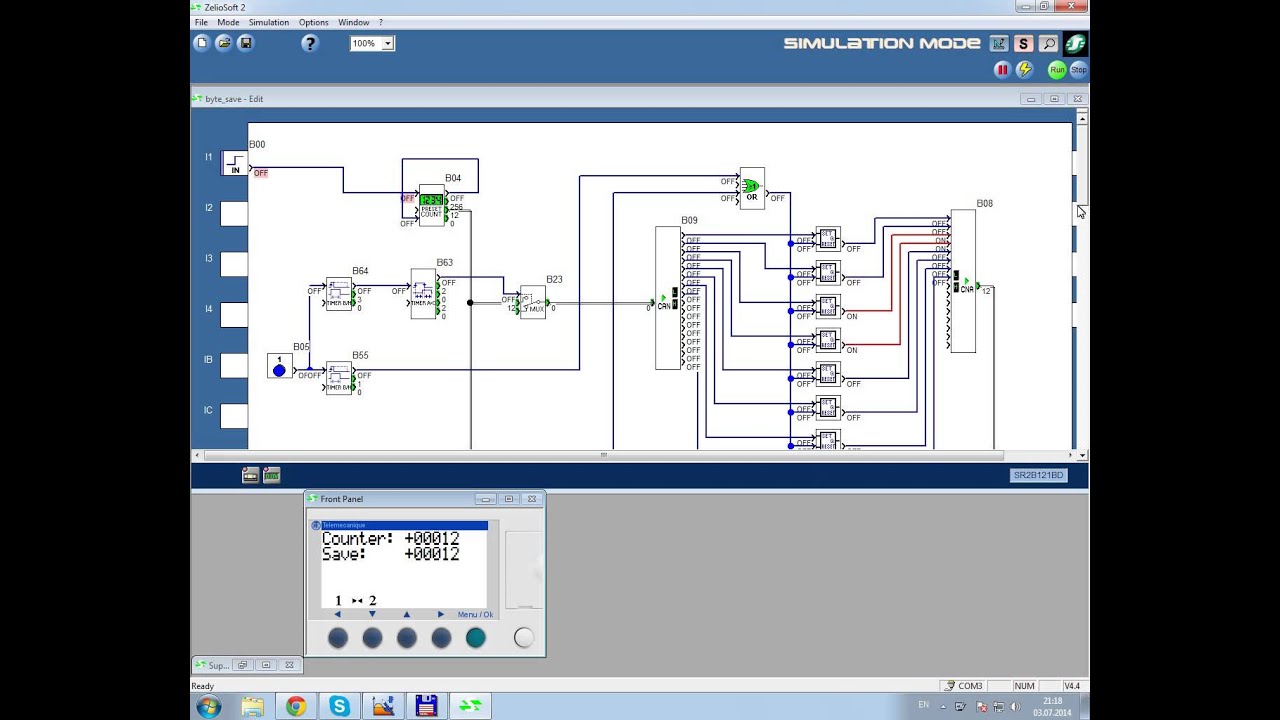Toggle the I1 input block IN
Viewport: 1280px width, 720px height.
coord(235,163)
